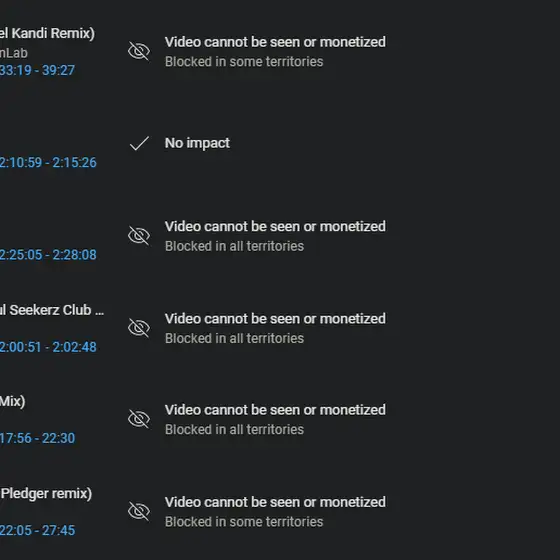Screen dimensions: 560x560
Task: Click hidden-eye icon for 2:25:05 - 2:28:08 claim
Action: tap(139, 236)
